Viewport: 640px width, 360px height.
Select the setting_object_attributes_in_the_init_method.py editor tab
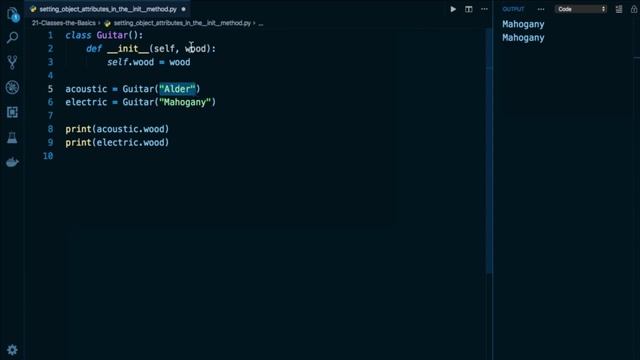(108, 9)
